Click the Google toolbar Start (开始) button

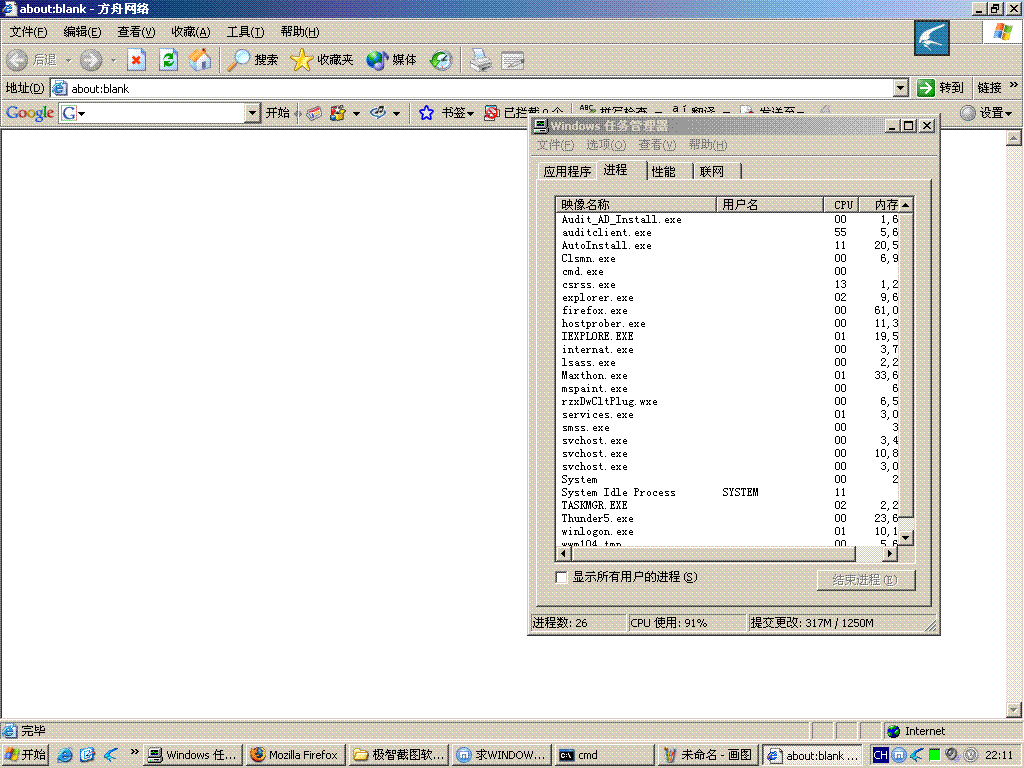pyautogui.click(x=277, y=113)
